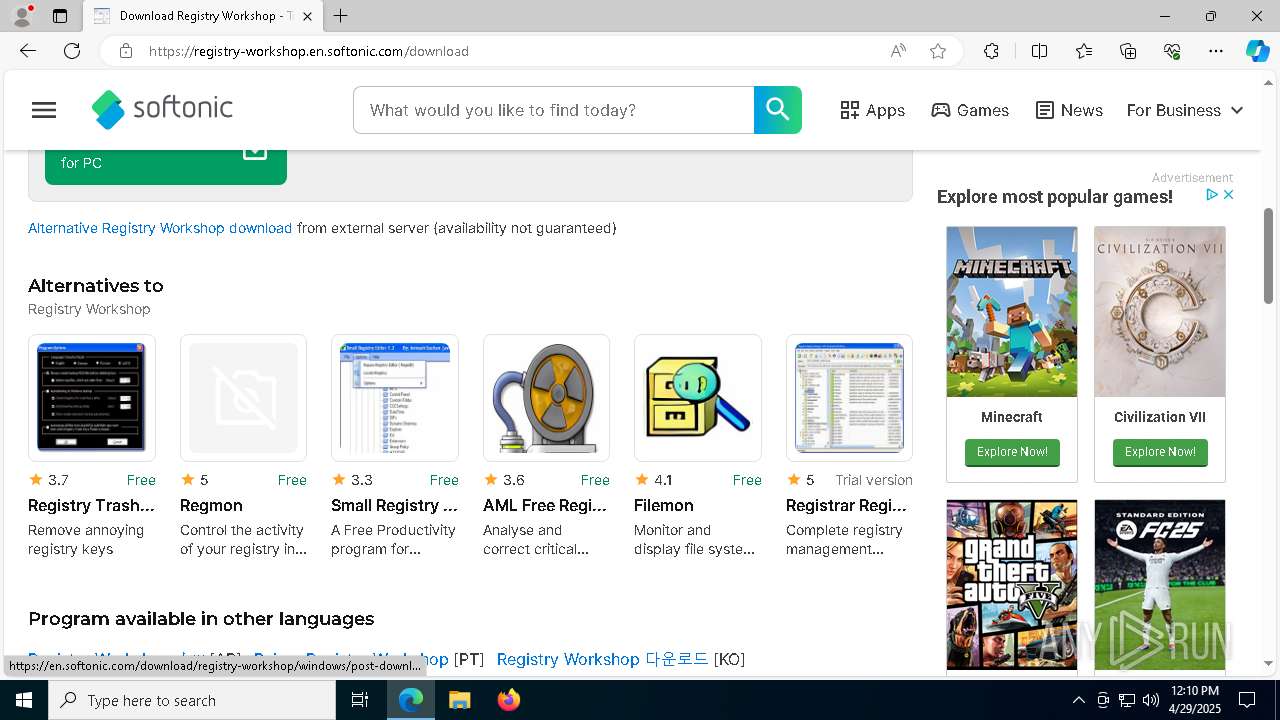Refresh the page

[x=72, y=51]
